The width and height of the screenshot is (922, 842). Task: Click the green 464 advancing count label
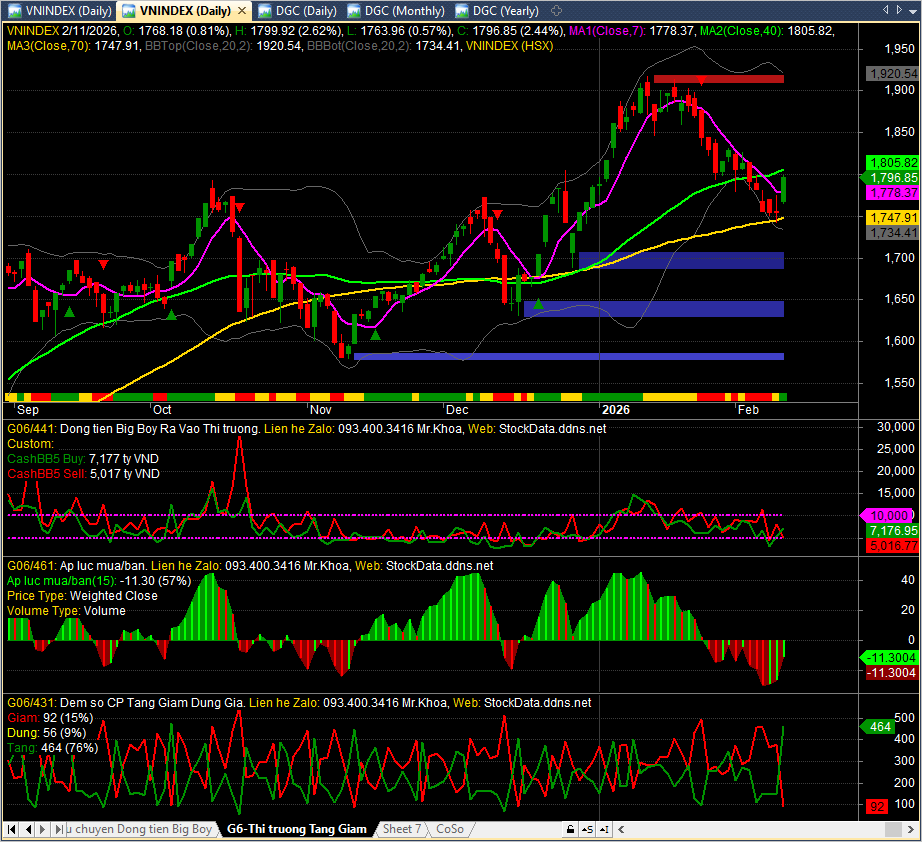pos(878,727)
